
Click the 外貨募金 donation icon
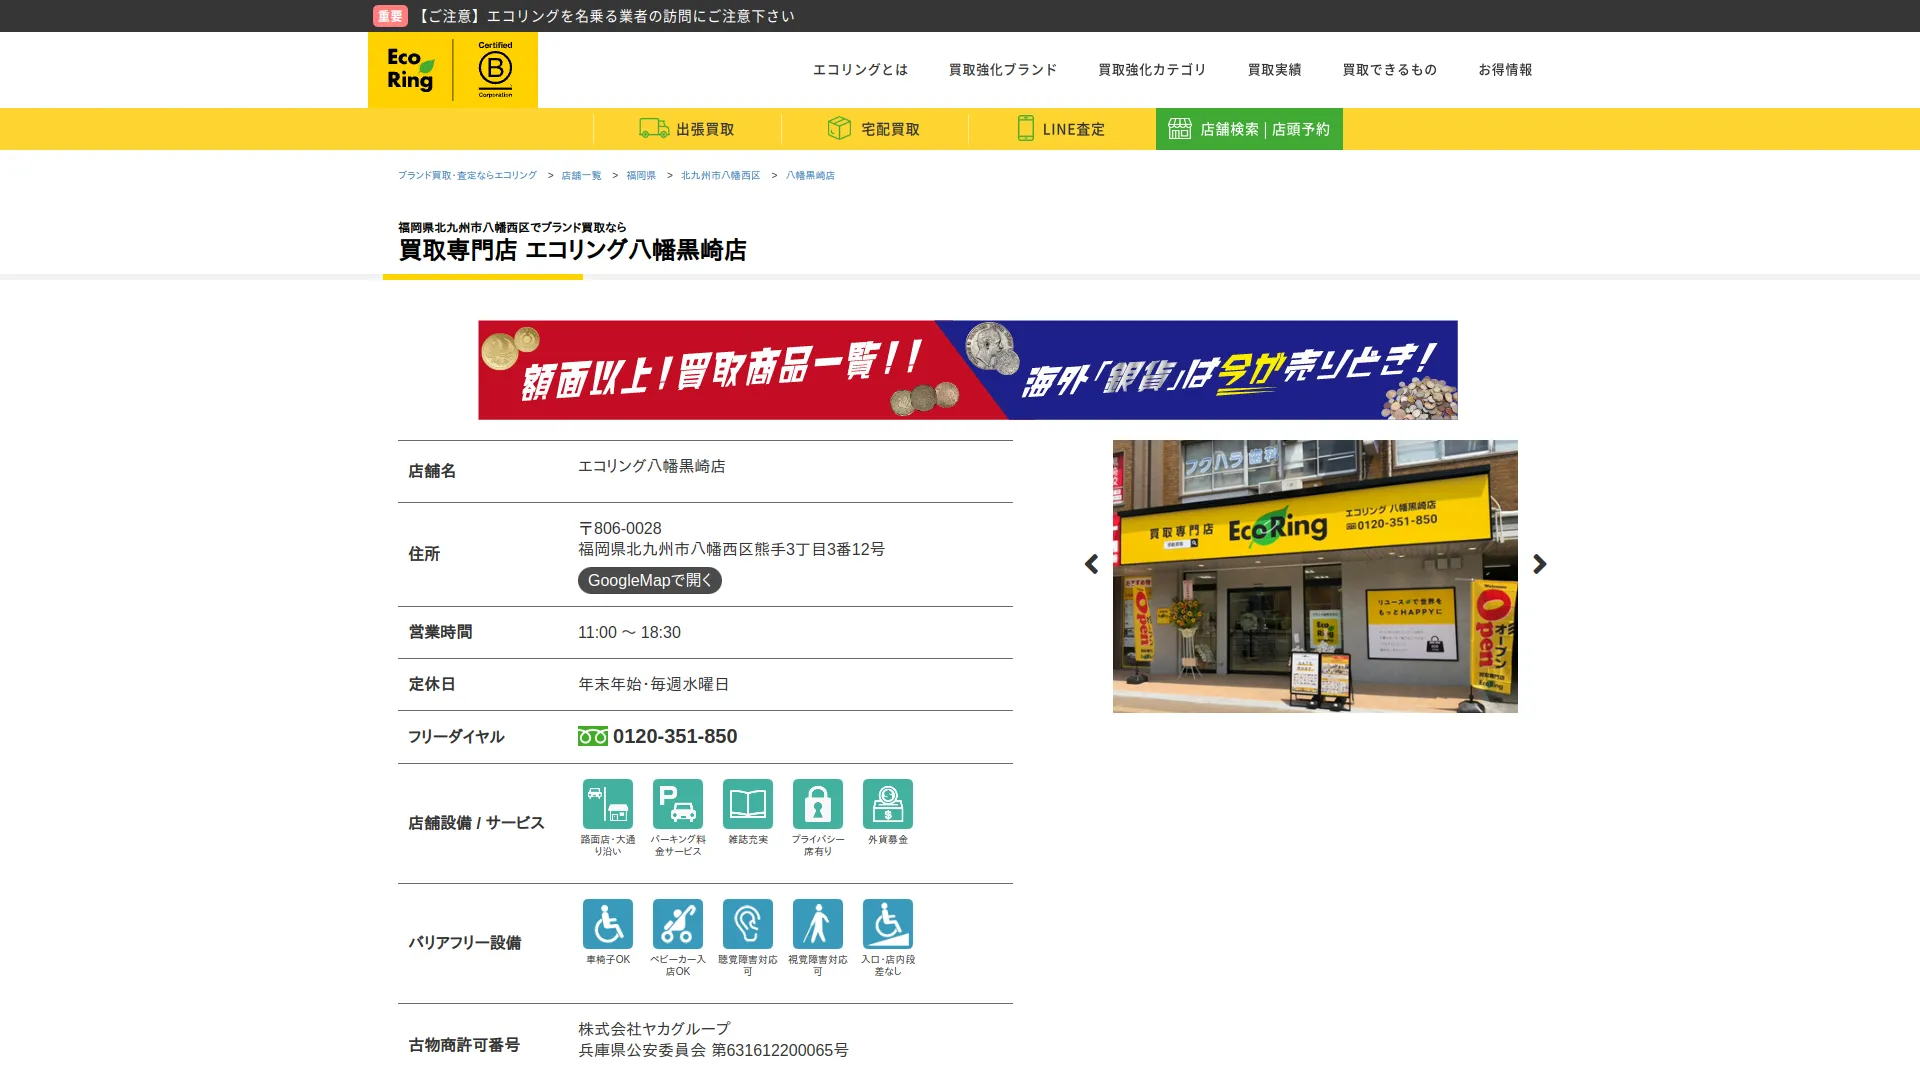[x=888, y=804]
